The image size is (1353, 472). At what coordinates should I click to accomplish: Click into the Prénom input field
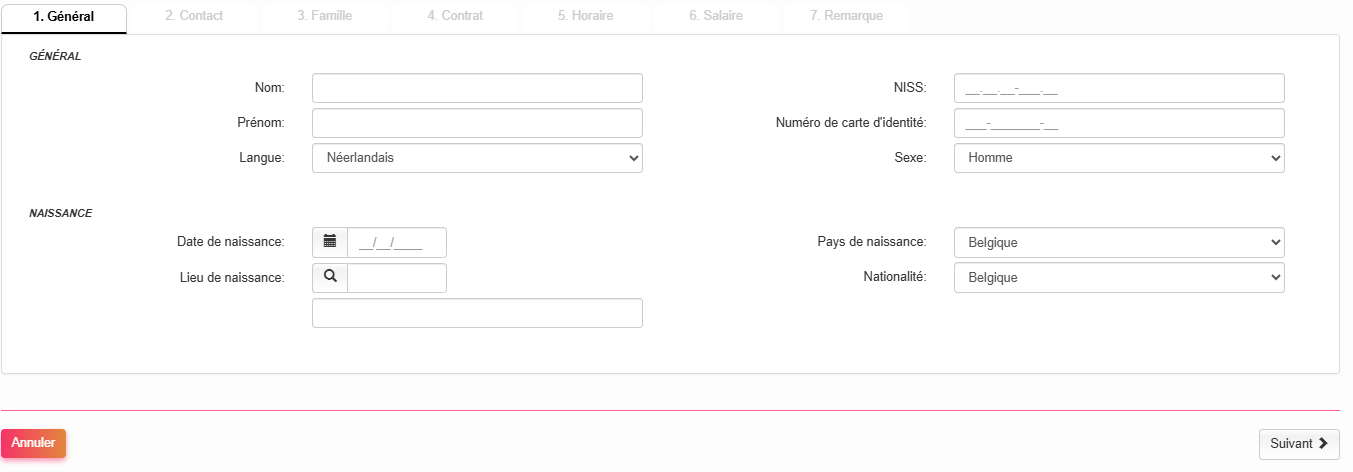477,123
